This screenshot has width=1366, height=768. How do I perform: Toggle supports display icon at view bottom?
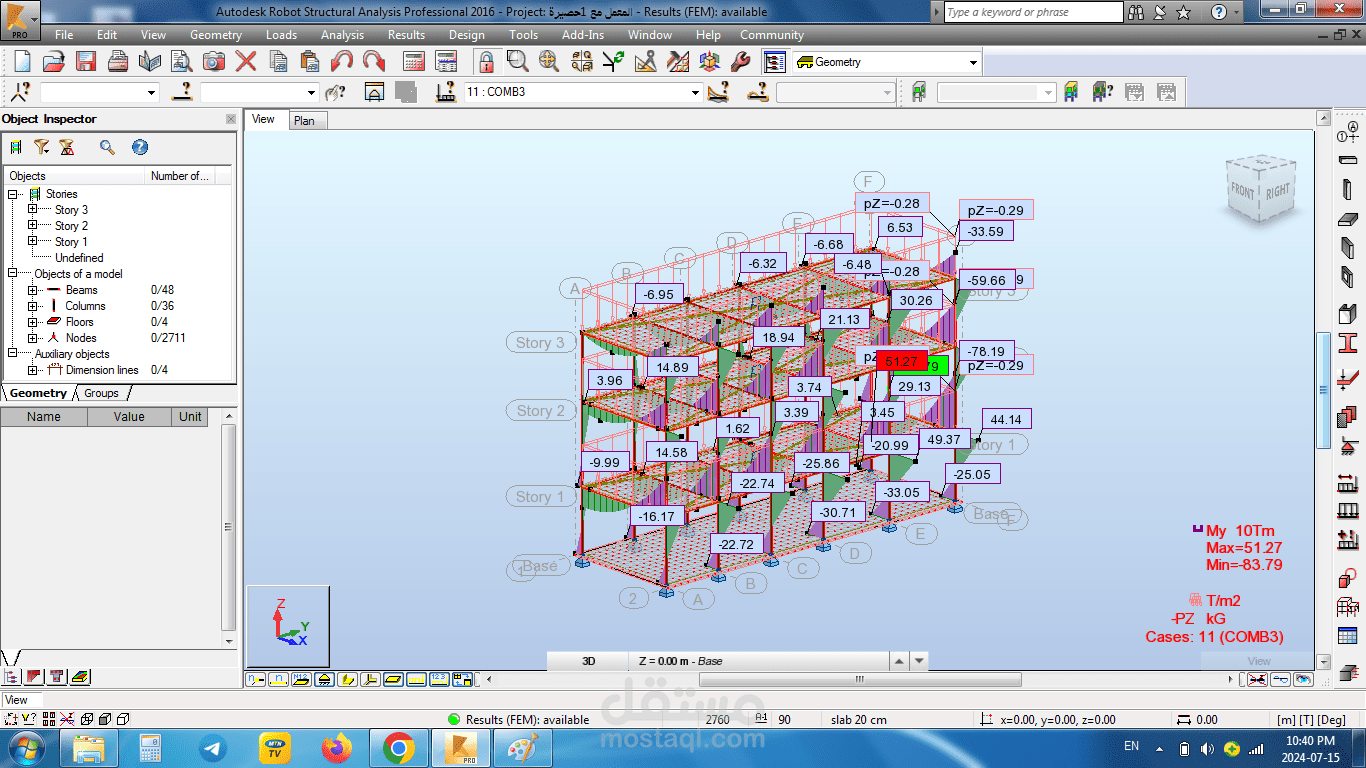pos(324,679)
